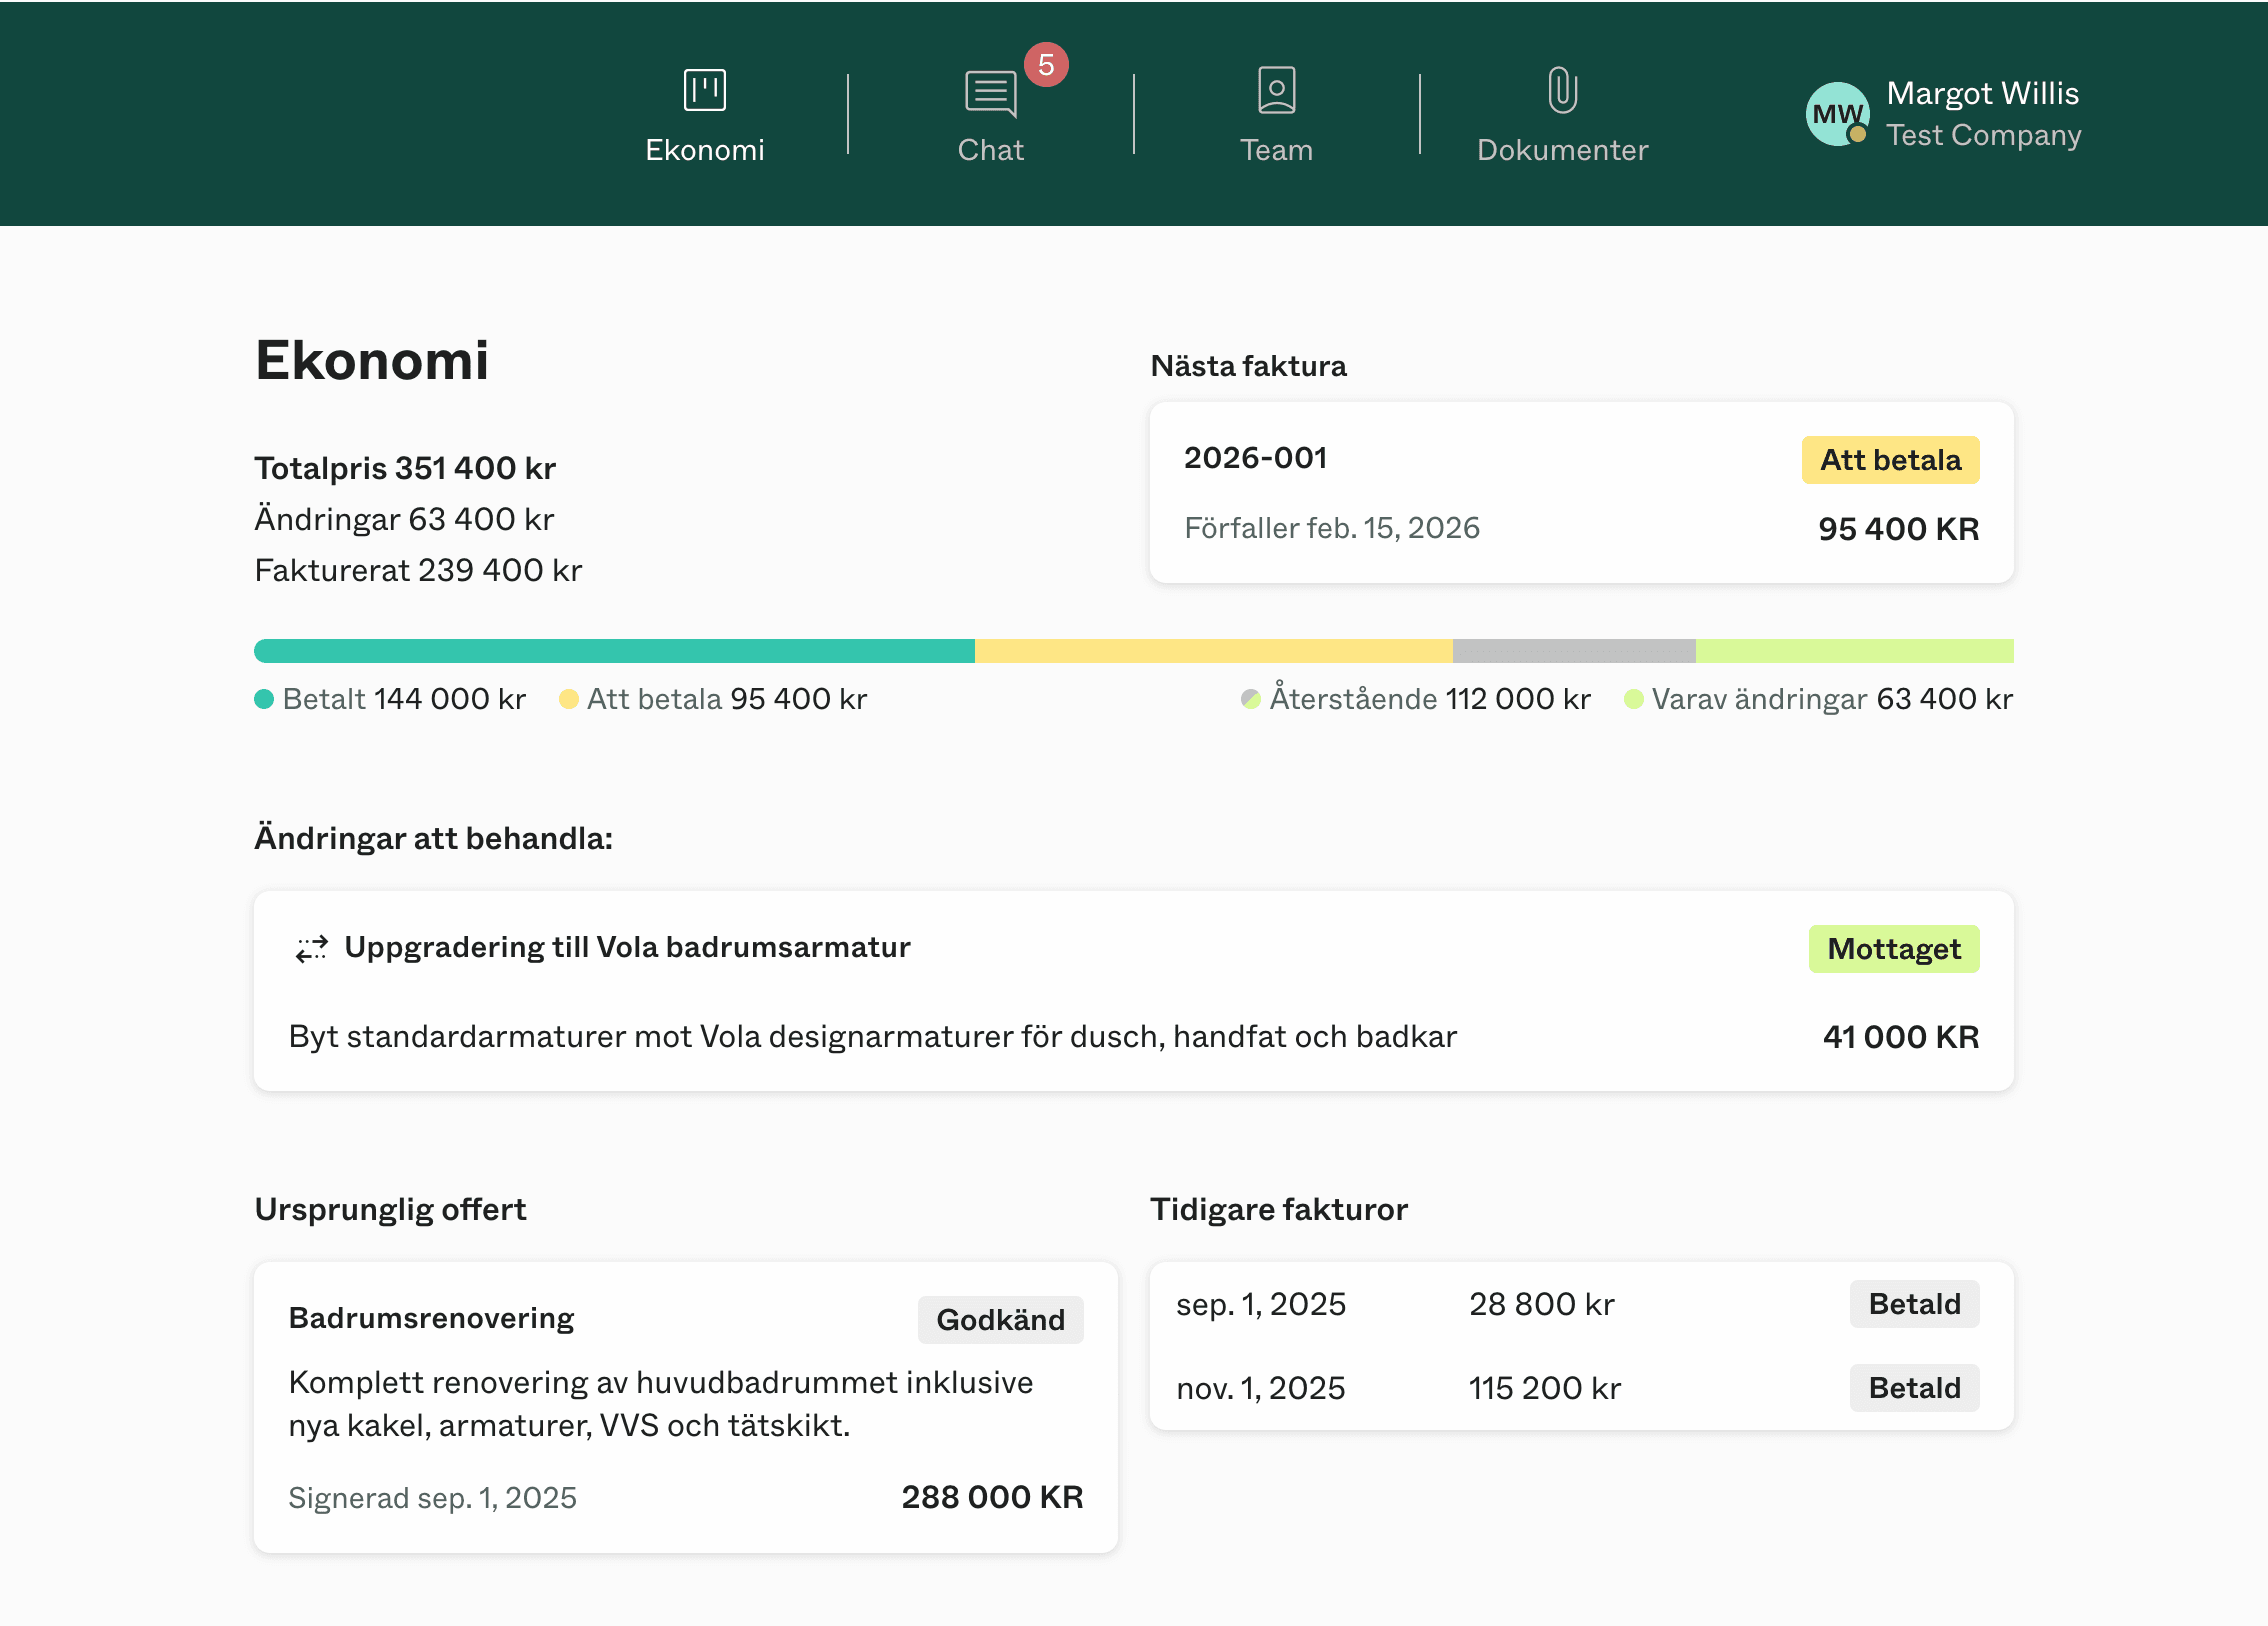
Task: Open the Margot Willis profile name
Action: 1982,93
